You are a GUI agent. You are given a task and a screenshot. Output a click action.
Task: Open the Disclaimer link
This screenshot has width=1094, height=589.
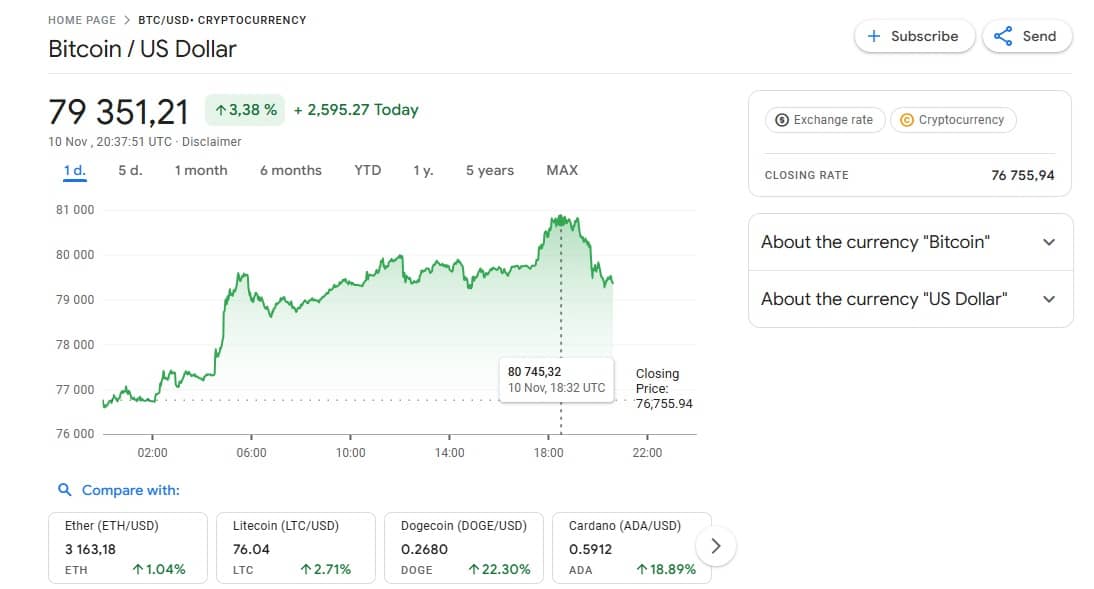(x=211, y=142)
